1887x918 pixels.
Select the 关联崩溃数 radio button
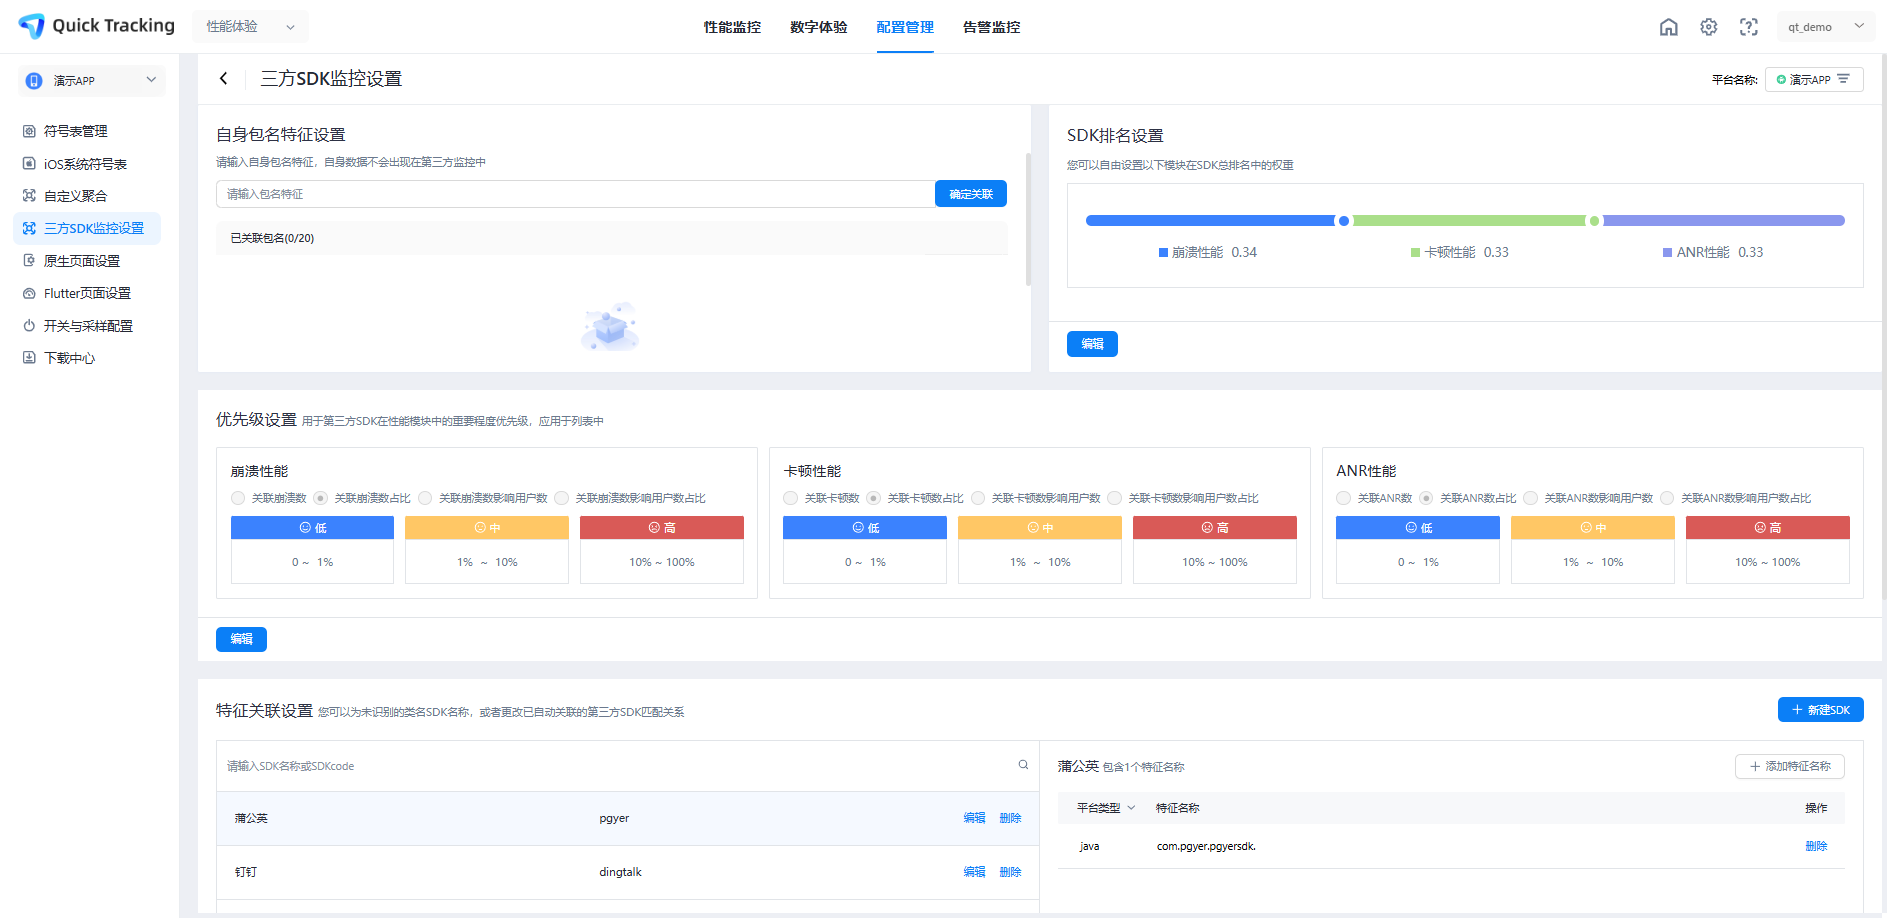(238, 498)
